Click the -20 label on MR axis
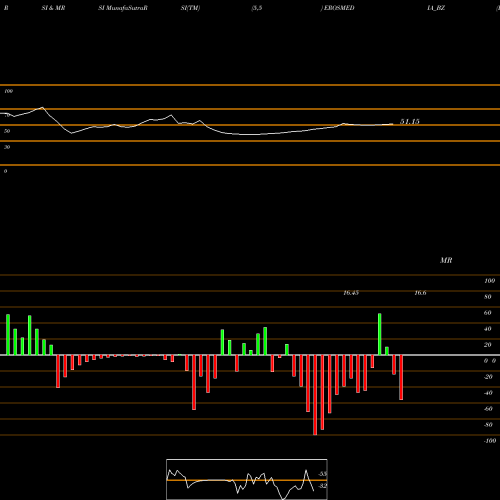The image size is (500, 500). coord(488,377)
